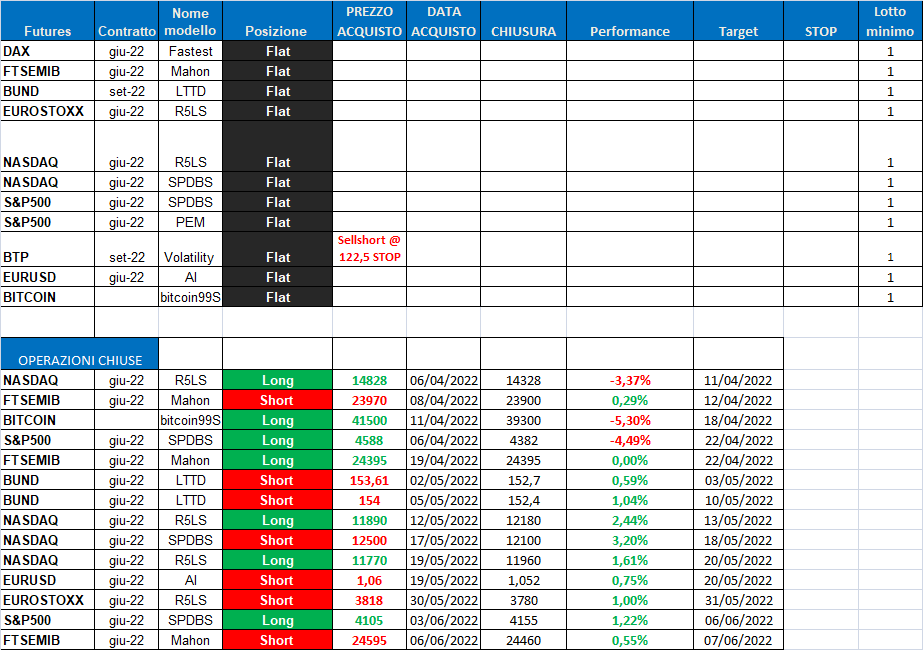Select the 30/05/2022 purchase date
923x650 pixels.
[x=444, y=601]
